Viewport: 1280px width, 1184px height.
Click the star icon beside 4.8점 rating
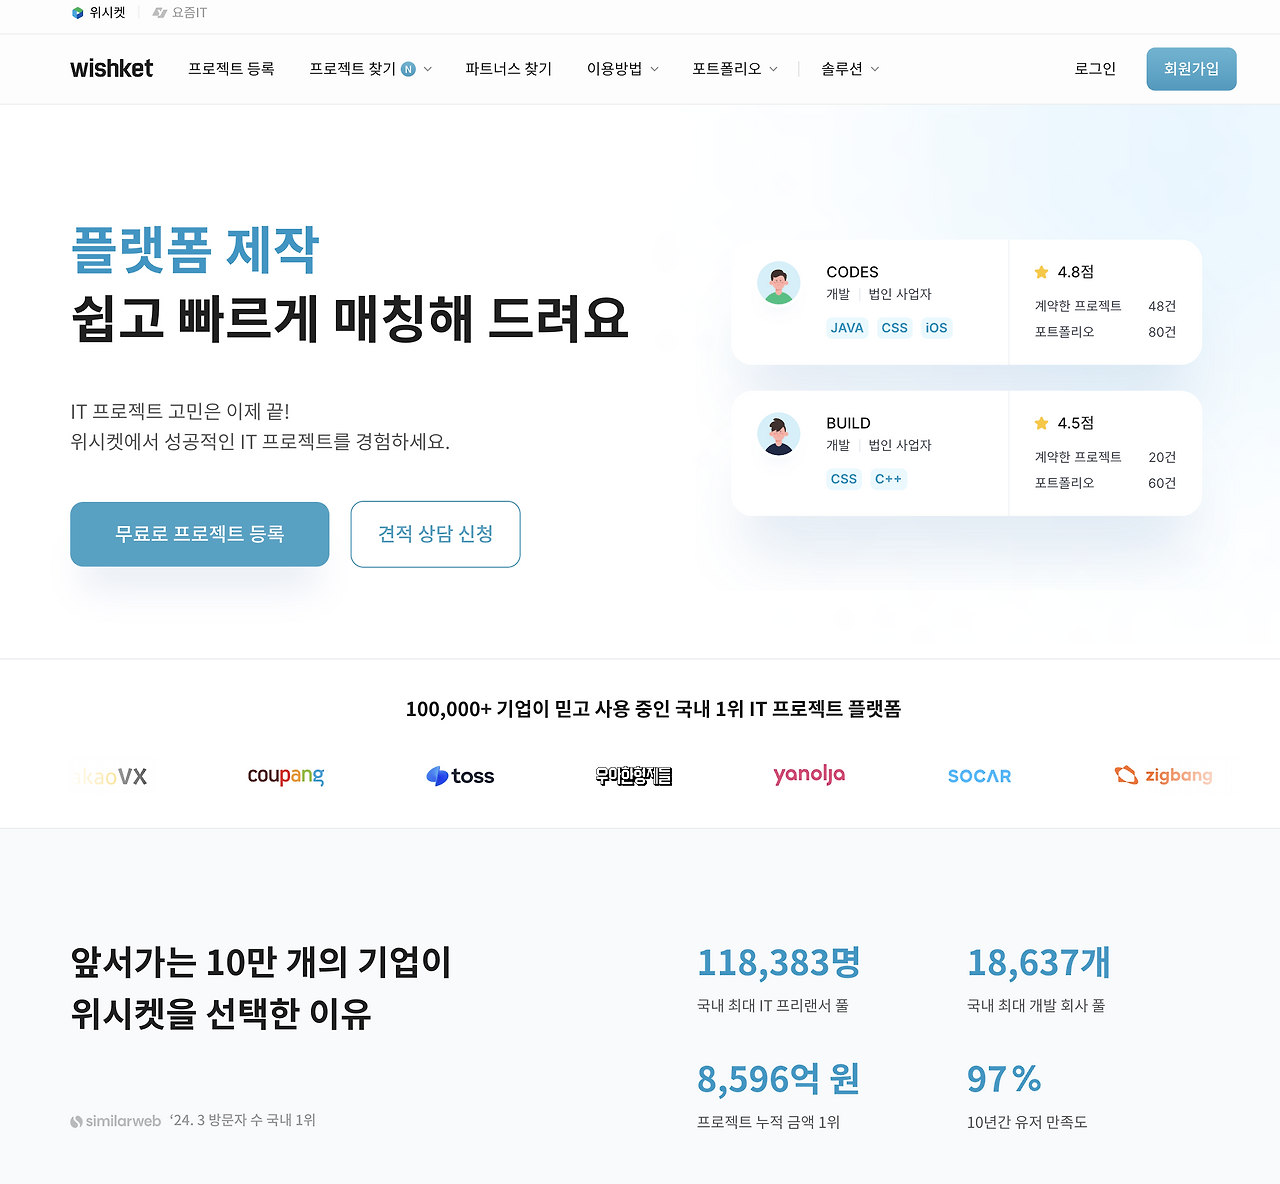click(1040, 272)
